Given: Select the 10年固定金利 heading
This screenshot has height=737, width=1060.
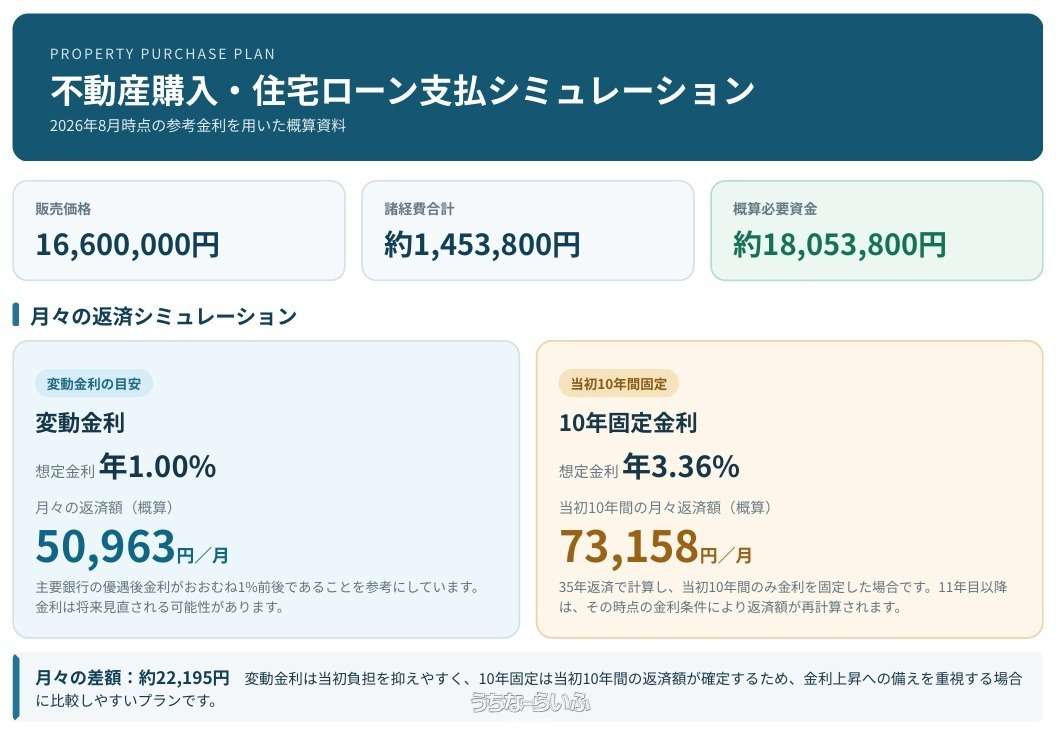Looking at the screenshot, I should [628, 423].
